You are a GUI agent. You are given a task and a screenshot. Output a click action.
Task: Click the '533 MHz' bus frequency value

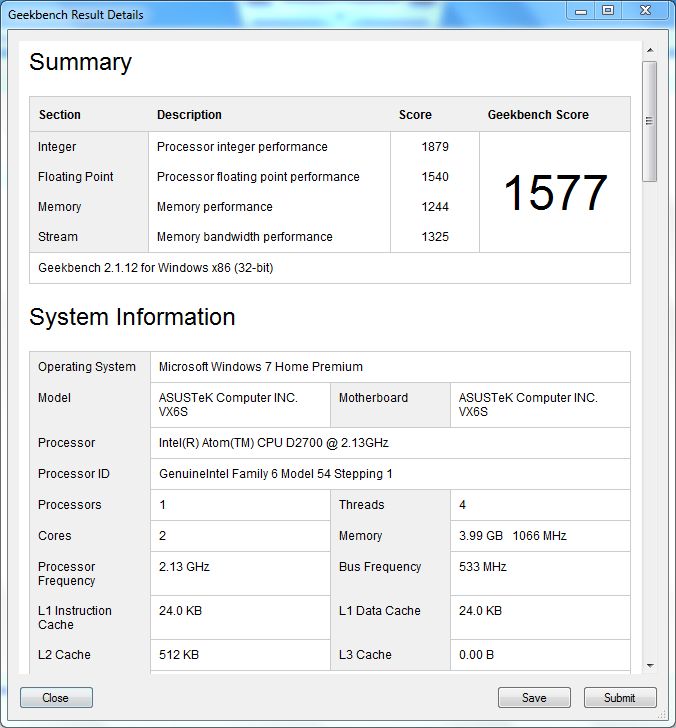click(482, 567)
